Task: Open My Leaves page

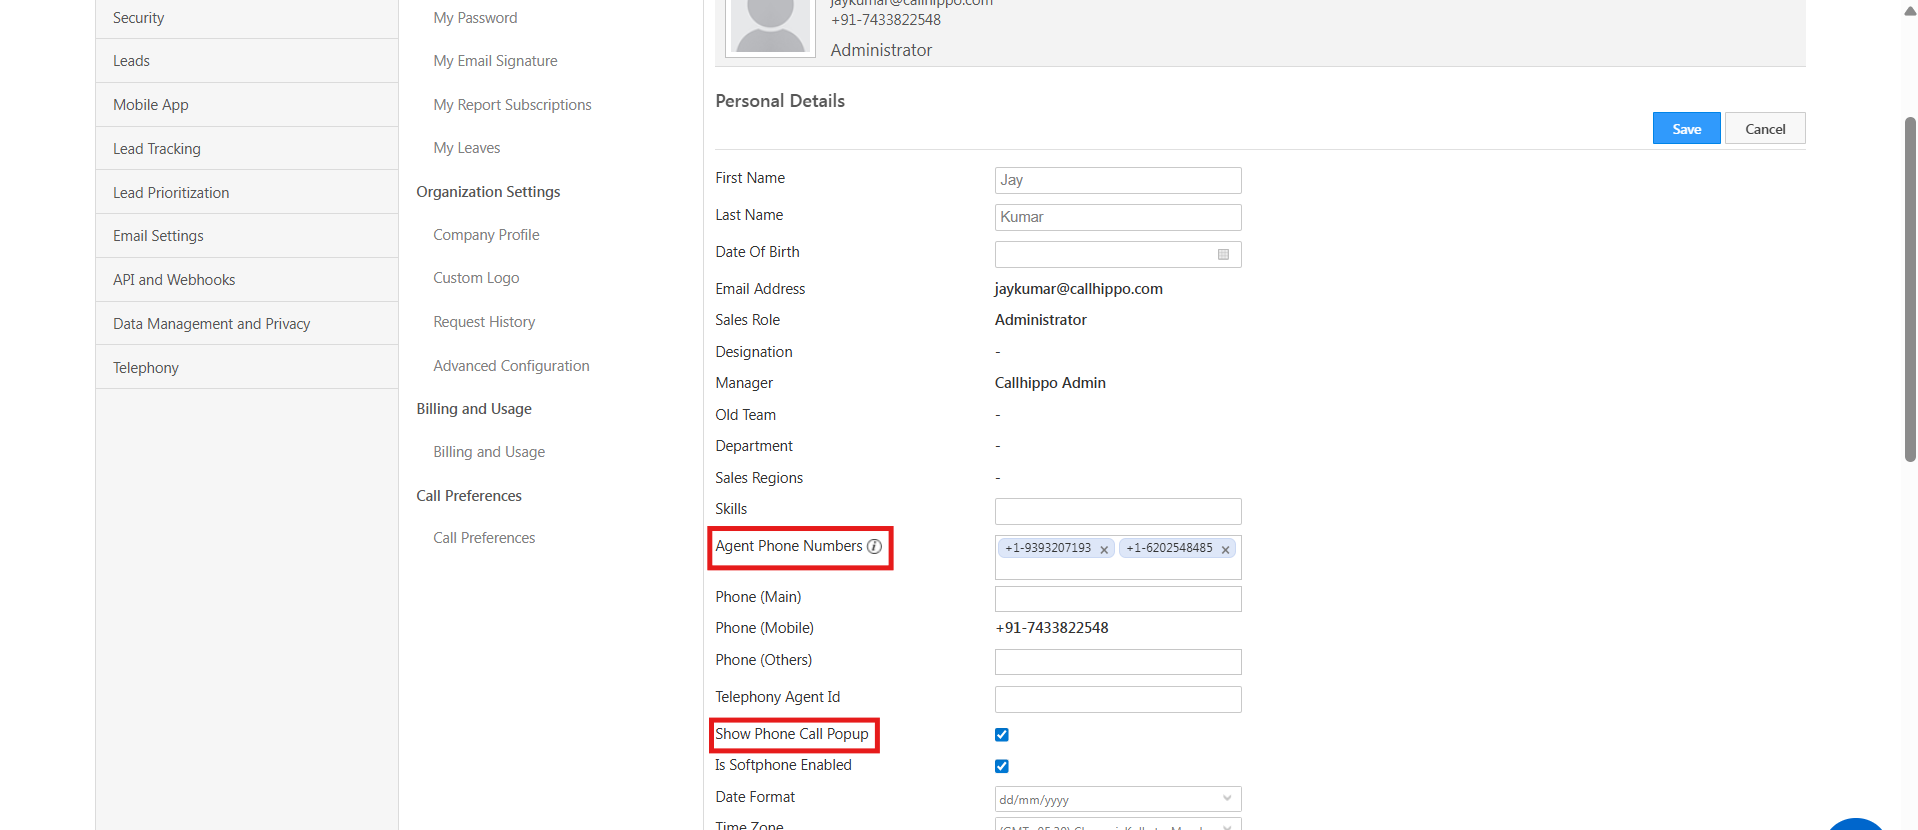Action: click(x=466, y=148)
